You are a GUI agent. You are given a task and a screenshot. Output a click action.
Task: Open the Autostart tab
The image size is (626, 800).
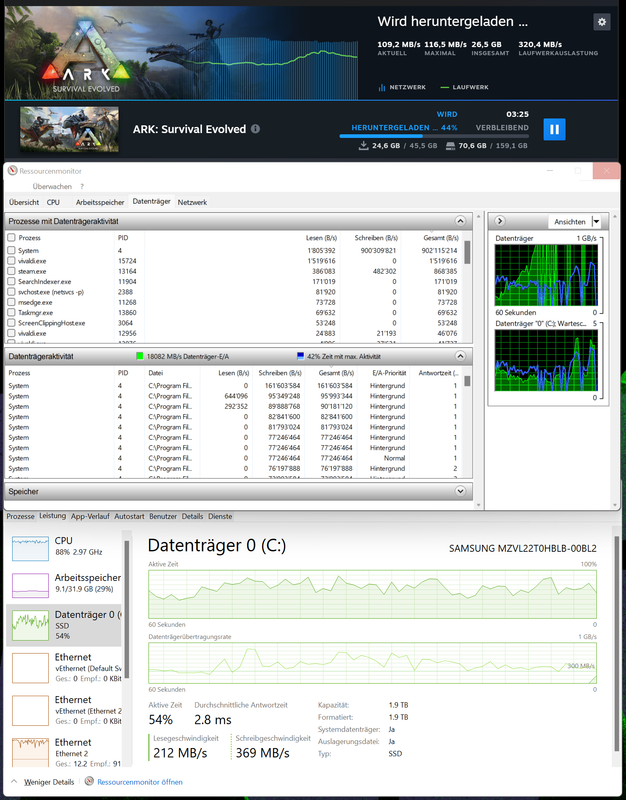129,516
